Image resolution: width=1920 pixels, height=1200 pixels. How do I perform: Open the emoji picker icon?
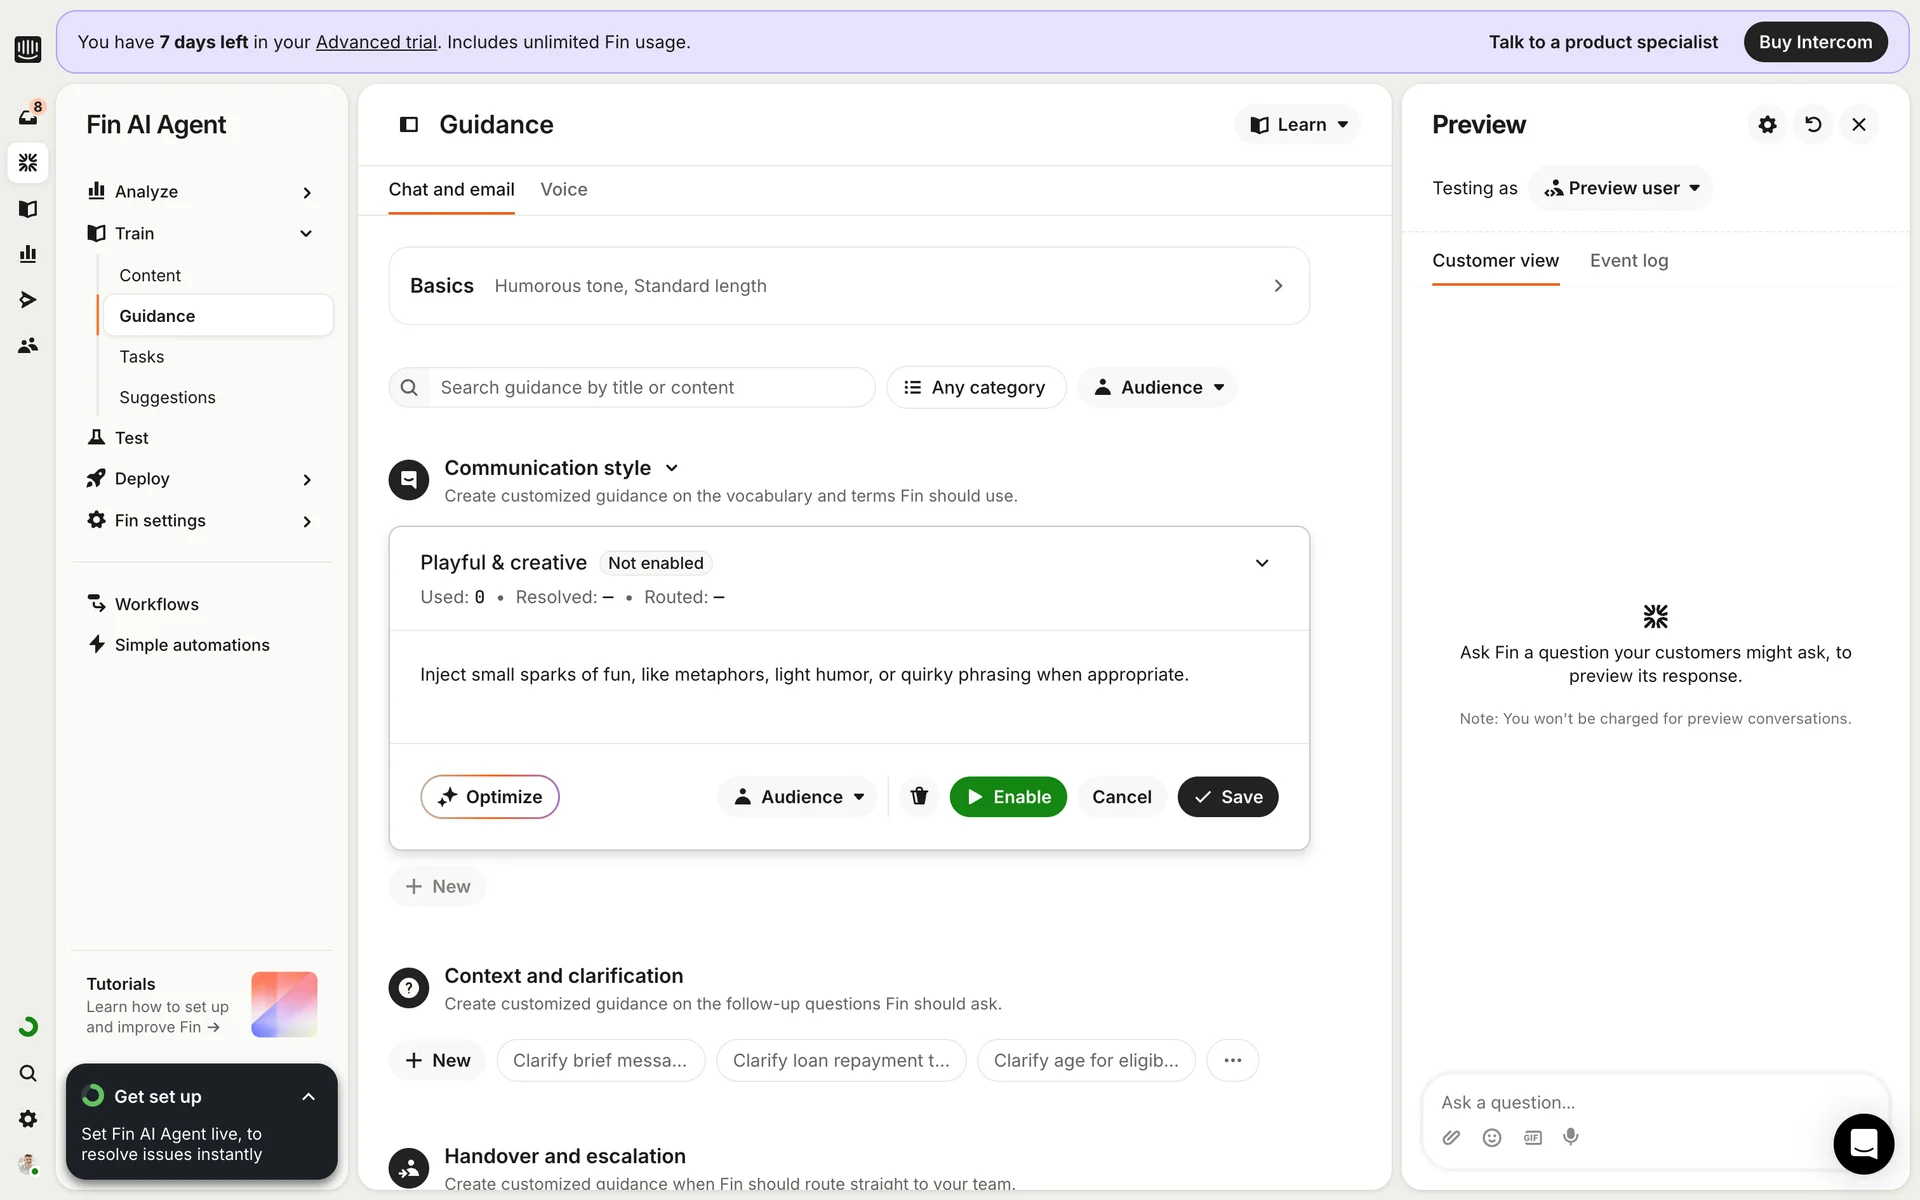tap(1491, 1137)
